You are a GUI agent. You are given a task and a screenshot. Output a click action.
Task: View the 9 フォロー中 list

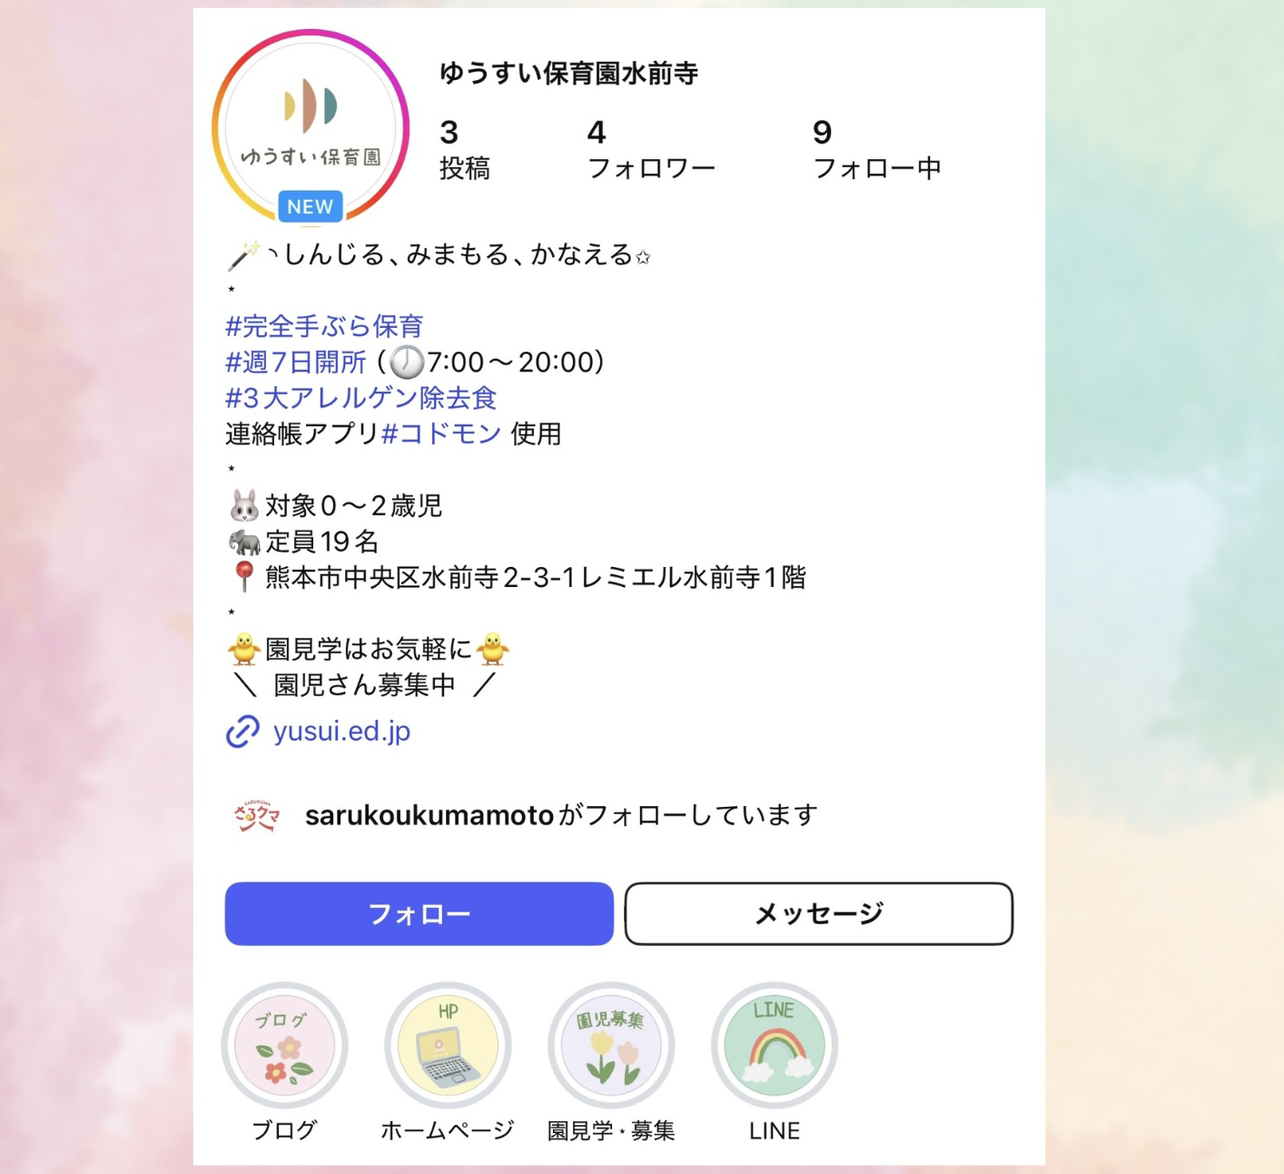(877, 150)
